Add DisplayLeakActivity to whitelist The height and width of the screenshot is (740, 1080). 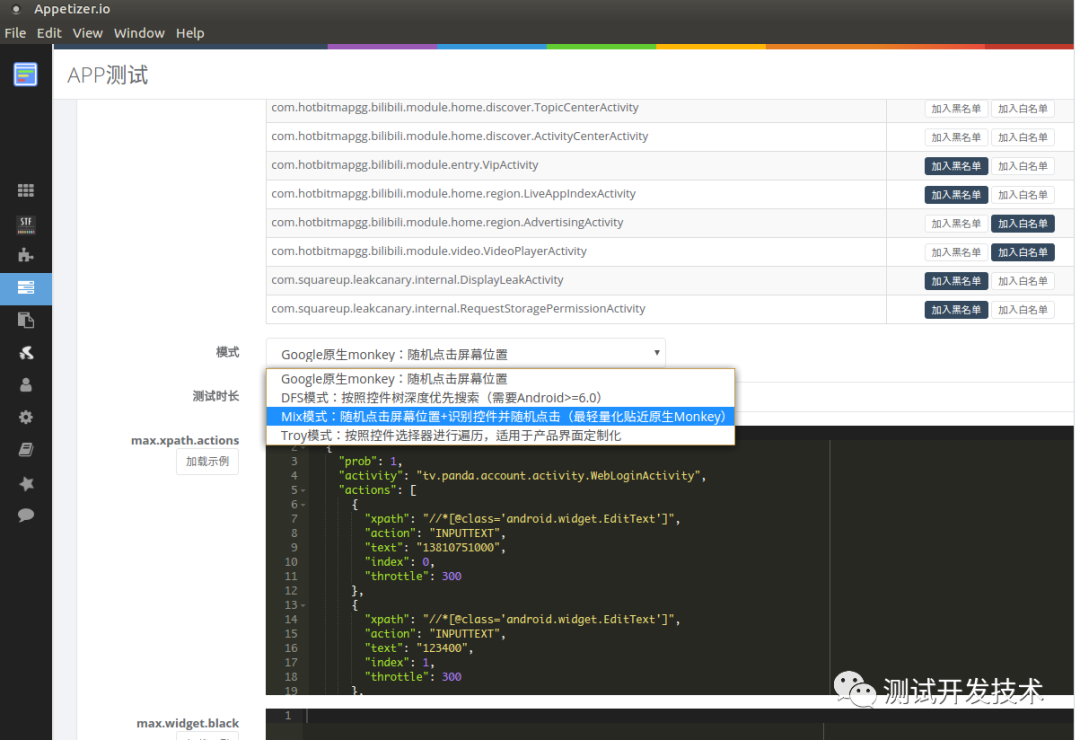[1023, 281]
